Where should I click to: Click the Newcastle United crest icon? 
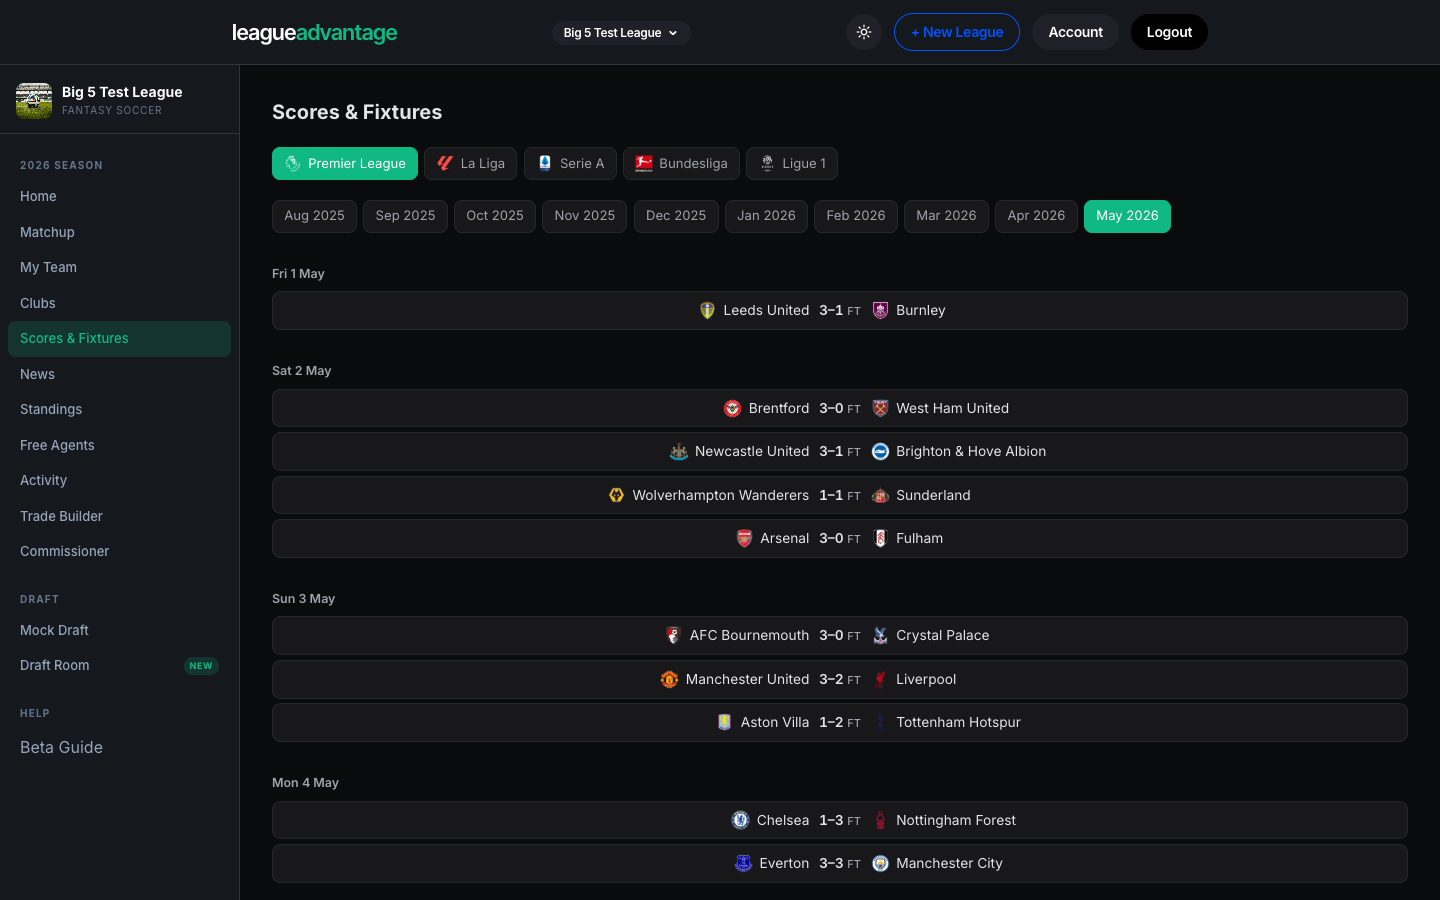click(x=678, y=451)
